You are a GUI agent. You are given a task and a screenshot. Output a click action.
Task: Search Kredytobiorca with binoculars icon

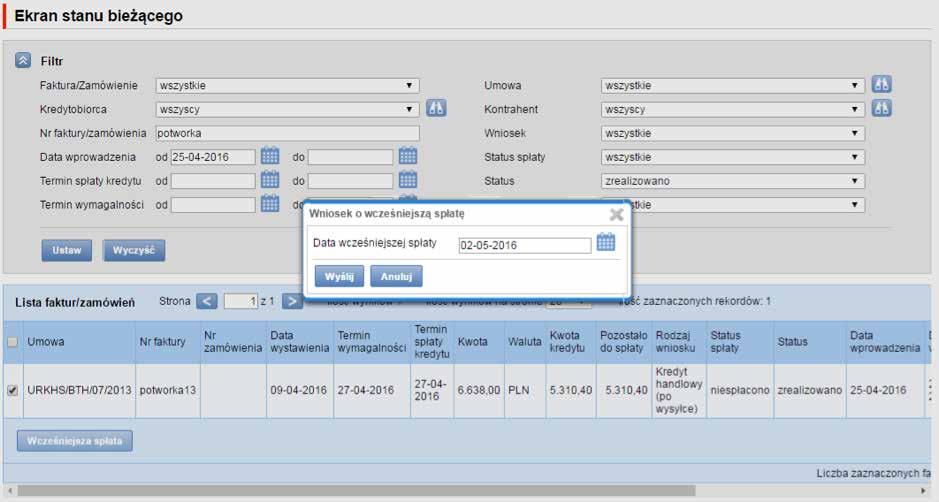436,108
